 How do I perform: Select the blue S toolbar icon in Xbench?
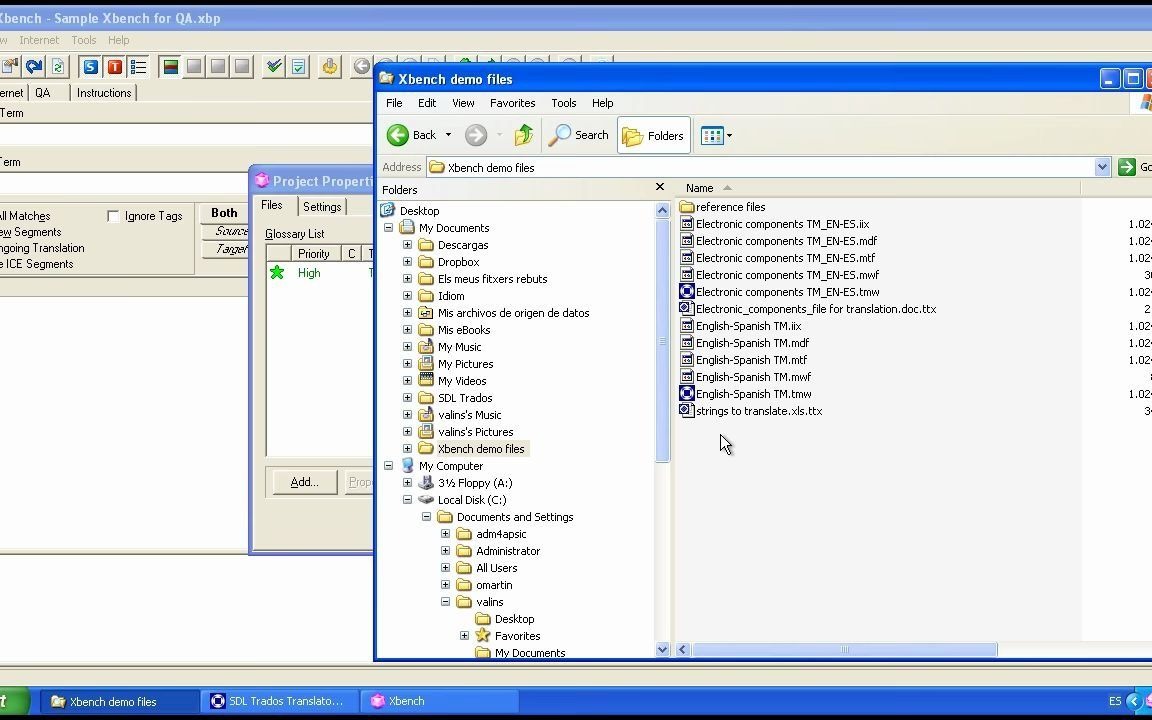[x=89, y=65]
